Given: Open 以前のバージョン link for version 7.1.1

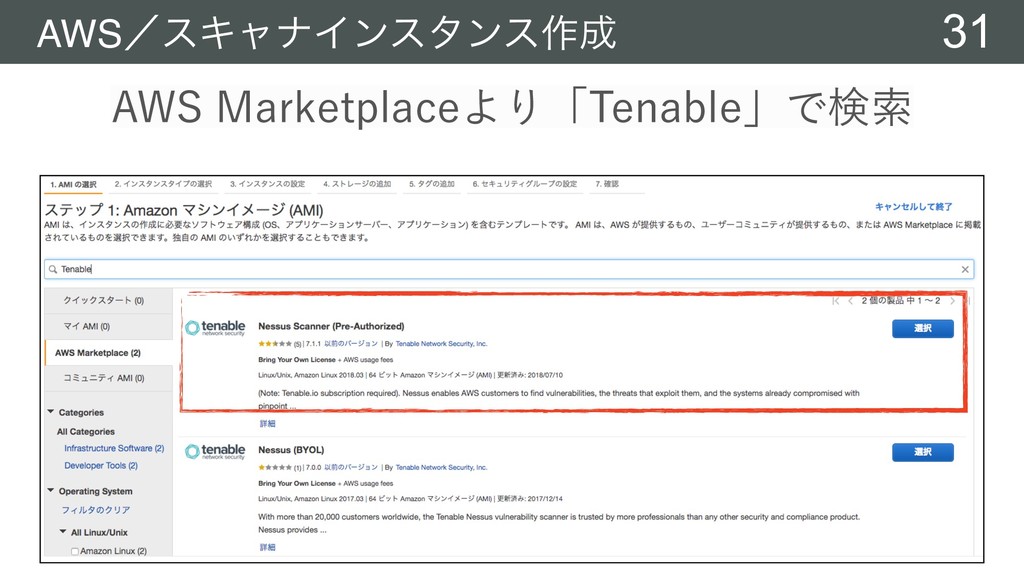Looking at the screenshot, I should click(351, 344).
